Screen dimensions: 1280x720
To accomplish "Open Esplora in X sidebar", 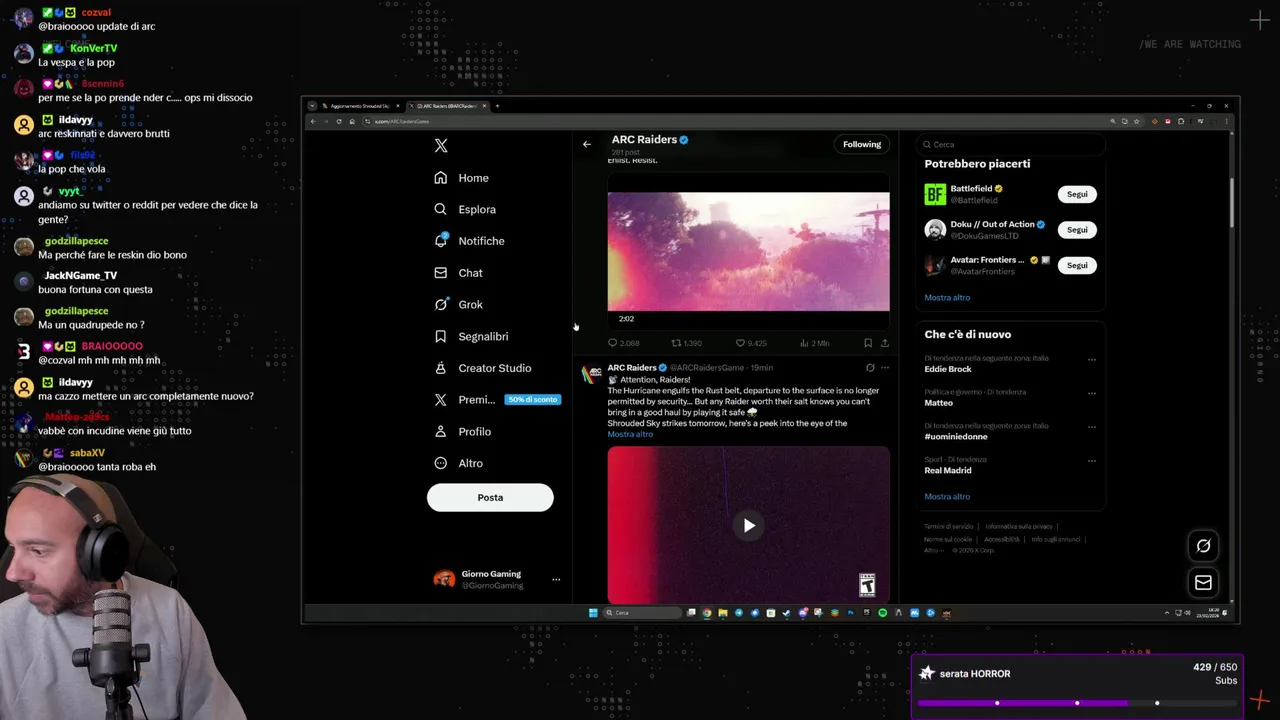I will pyautogui.click(x=465, y=209).
